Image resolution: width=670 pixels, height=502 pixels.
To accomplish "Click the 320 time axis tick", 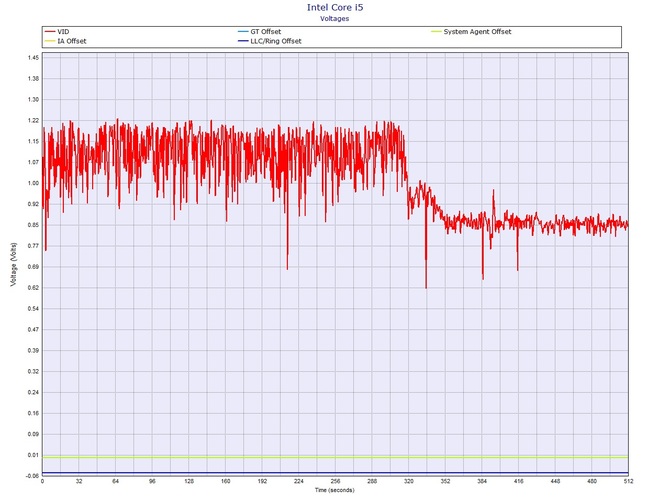I will tap(408, 481).
